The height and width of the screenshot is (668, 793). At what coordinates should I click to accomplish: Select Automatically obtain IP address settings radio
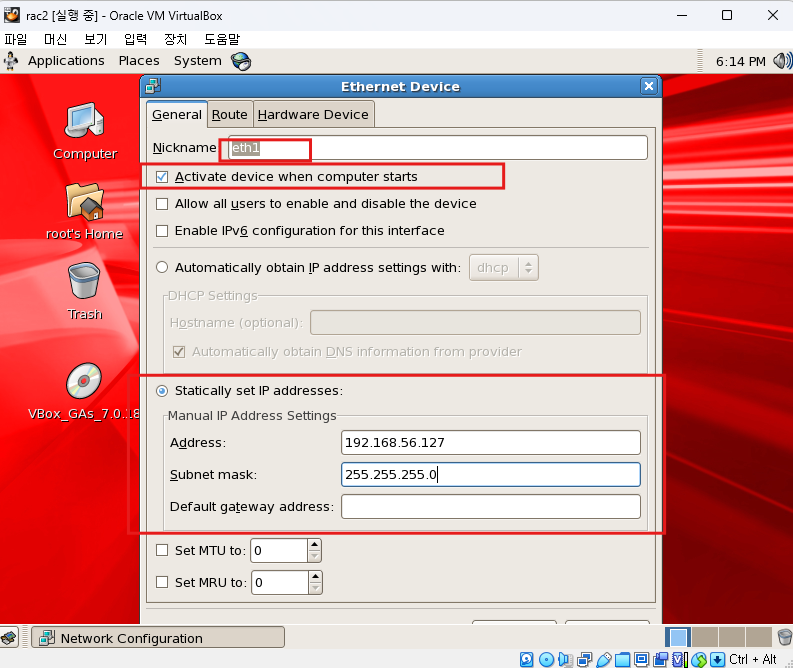point(162,267)
